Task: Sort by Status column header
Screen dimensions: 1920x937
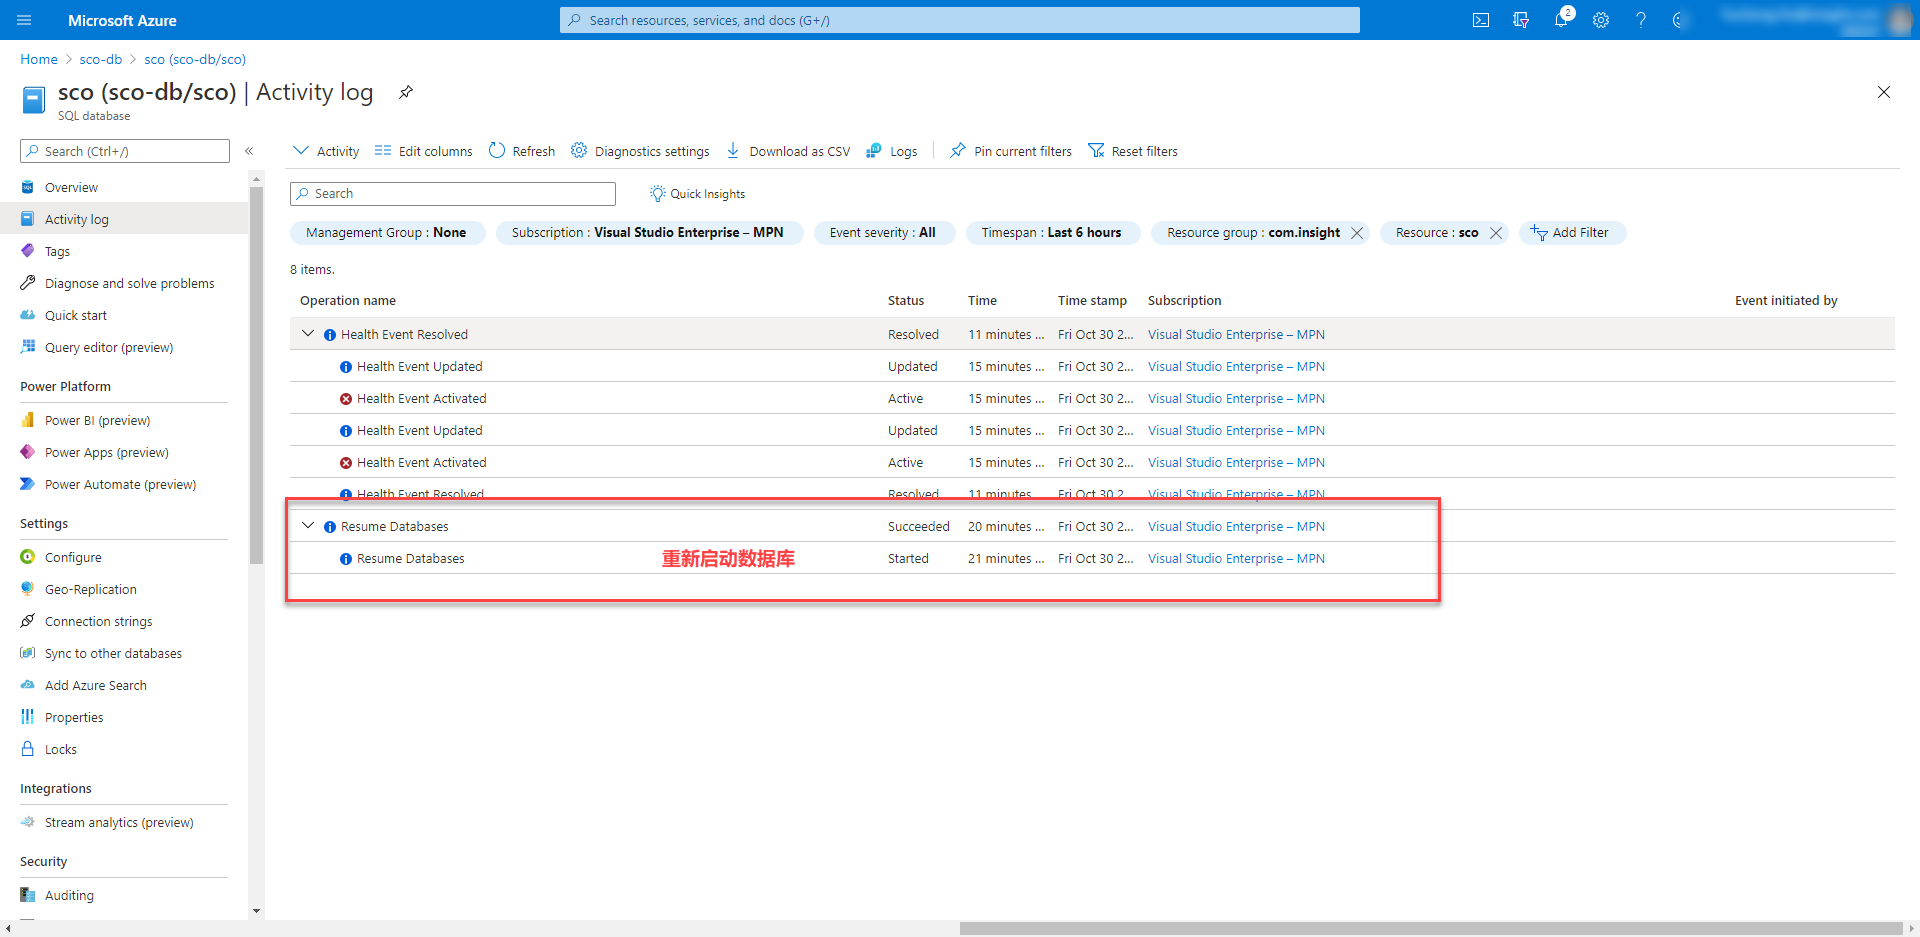Action: (906, 300)
